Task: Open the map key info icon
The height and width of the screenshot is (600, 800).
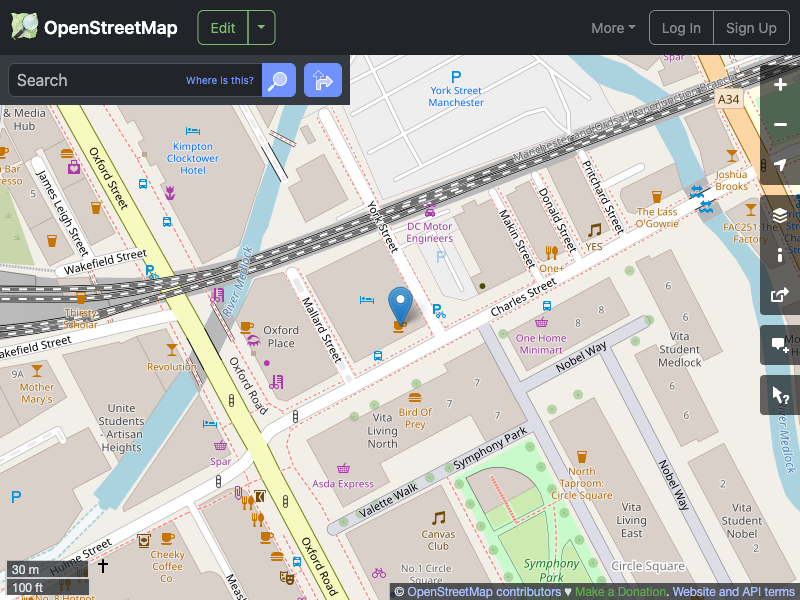Action: click(780, 255)
